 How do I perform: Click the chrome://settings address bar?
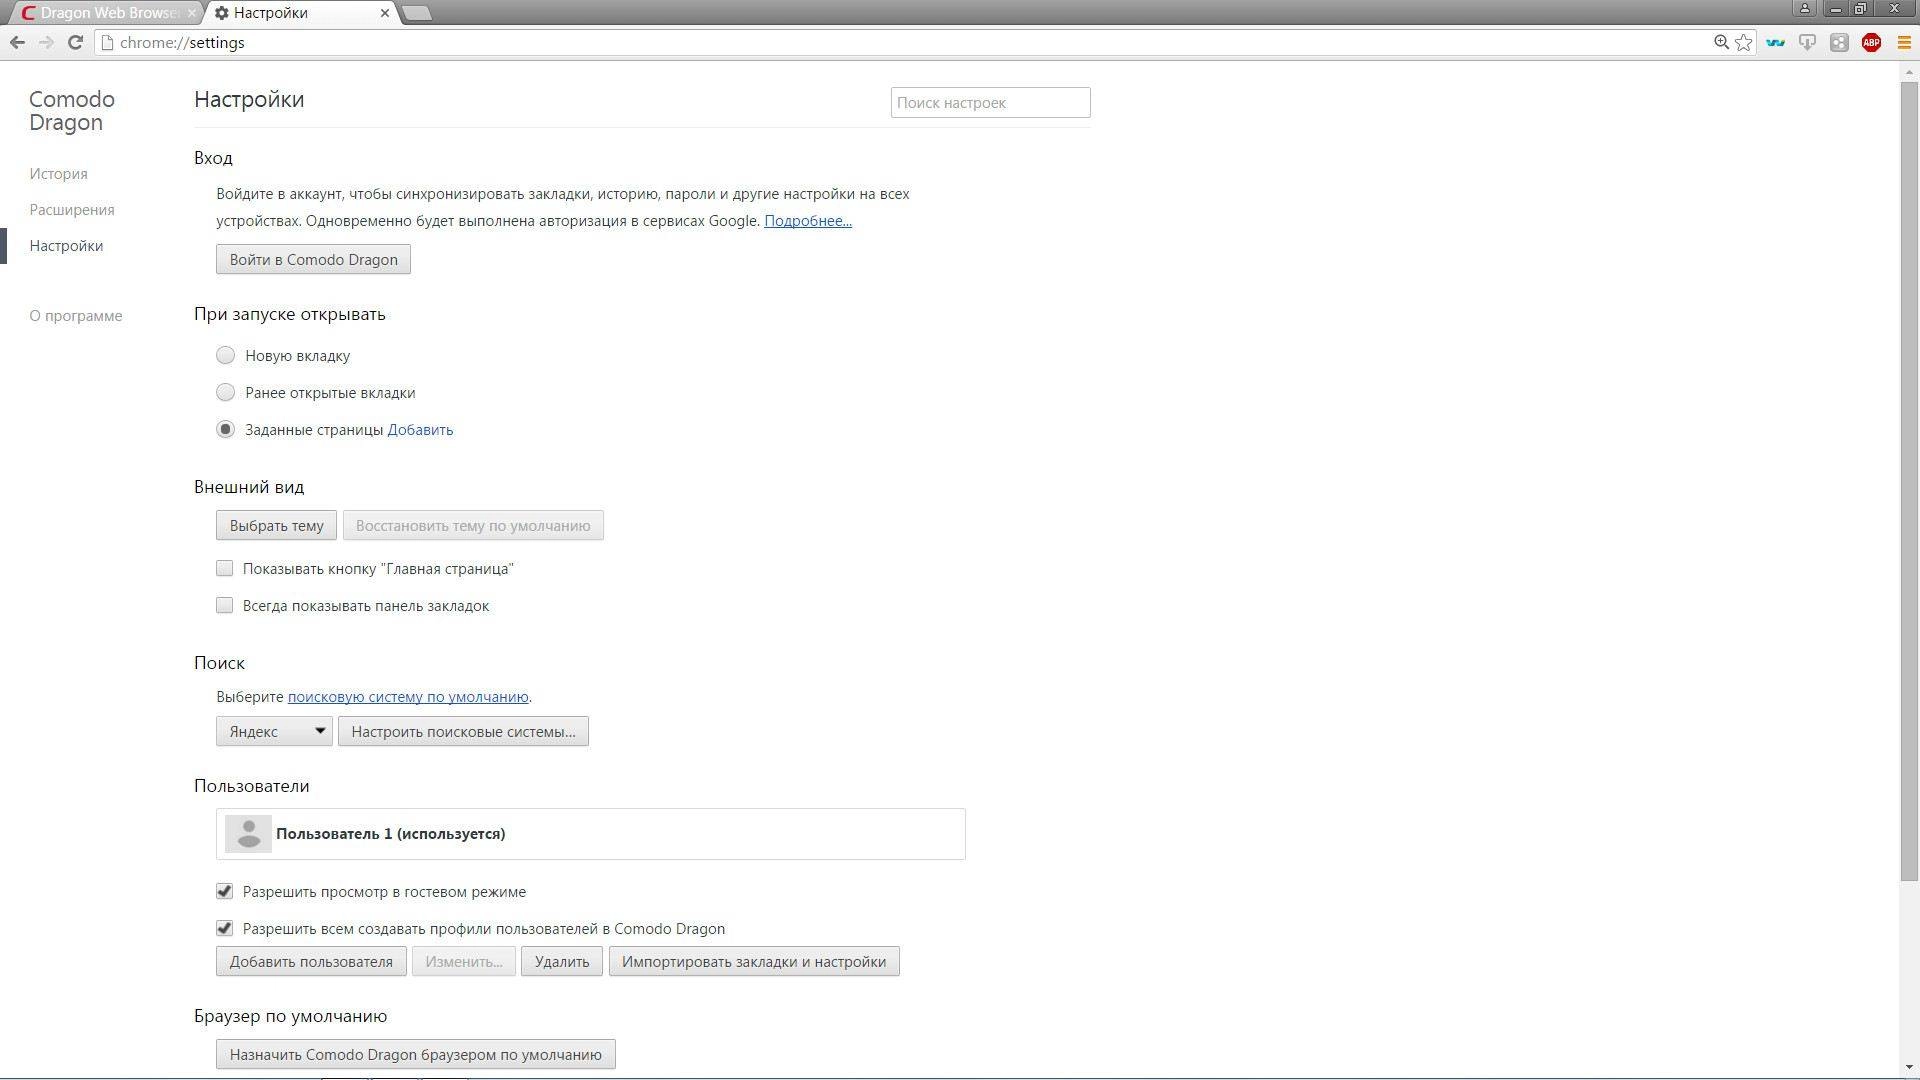point(900,42)
